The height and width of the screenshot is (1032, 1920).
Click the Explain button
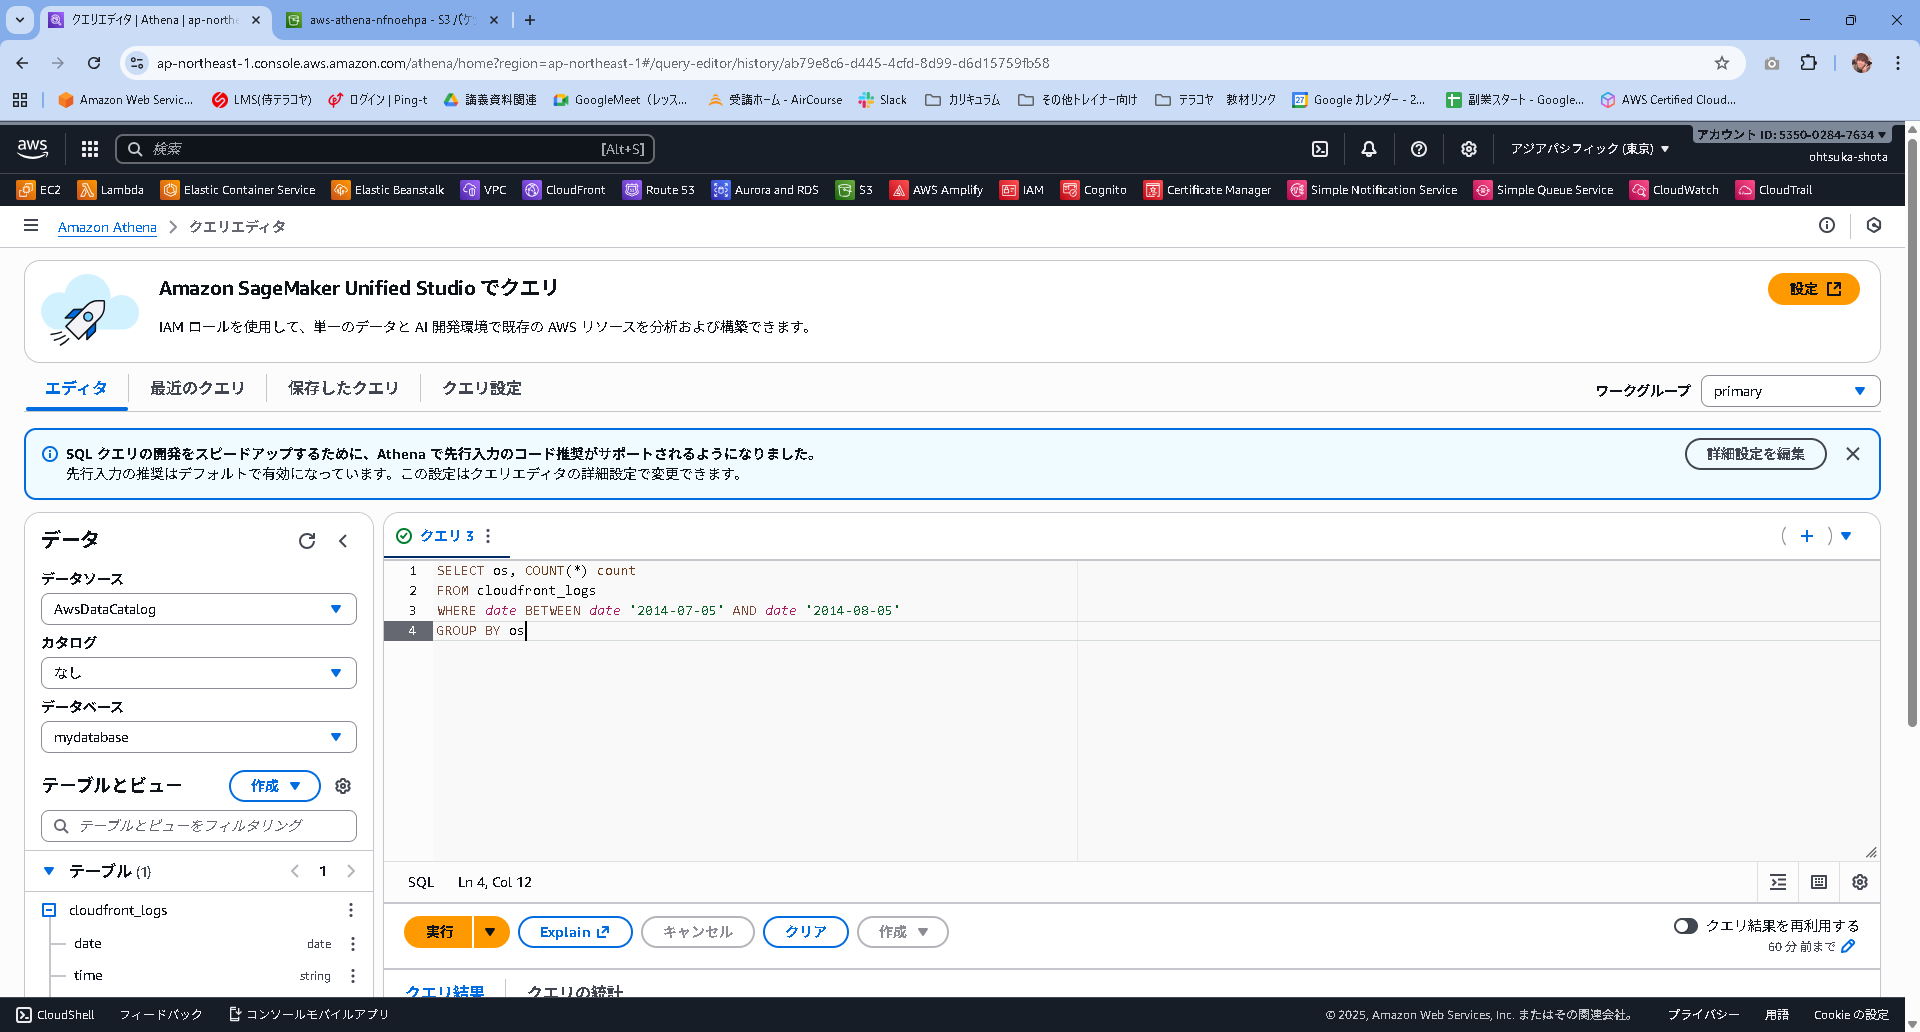[x=575, y=932]
